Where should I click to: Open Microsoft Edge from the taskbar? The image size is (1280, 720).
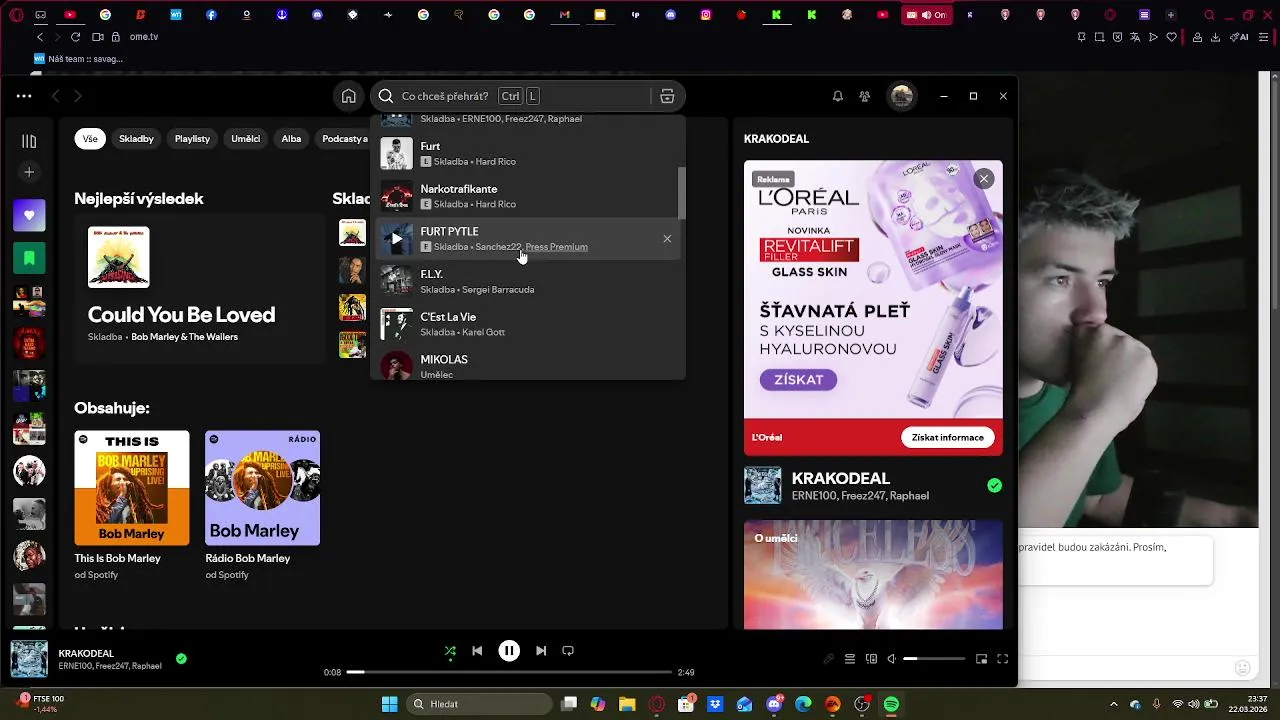pos(803,704)
